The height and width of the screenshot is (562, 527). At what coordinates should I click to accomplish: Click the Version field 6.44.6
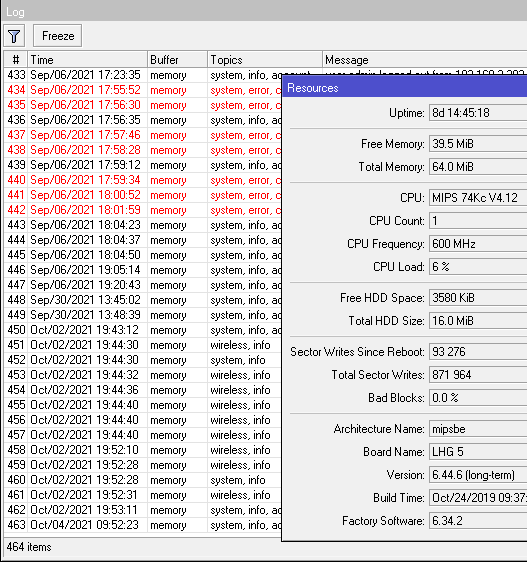pos(478,475)
